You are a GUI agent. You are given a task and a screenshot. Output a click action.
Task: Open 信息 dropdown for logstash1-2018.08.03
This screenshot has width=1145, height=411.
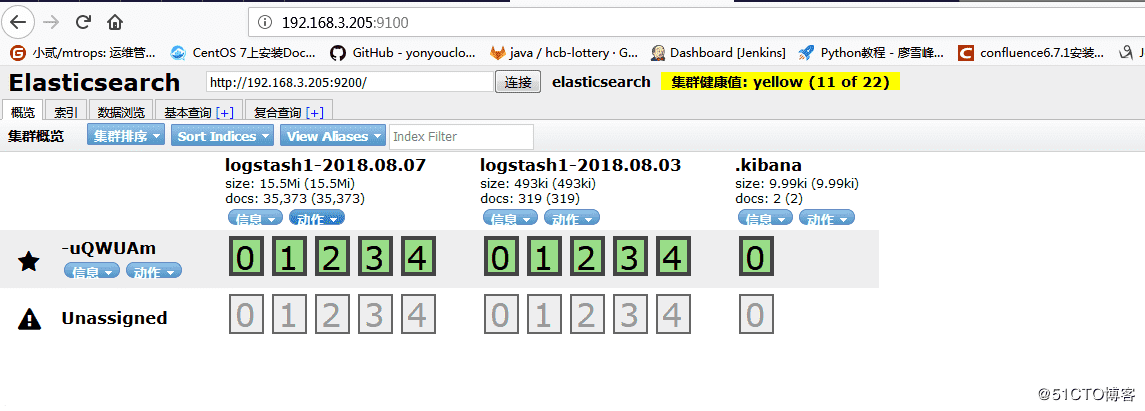[x=510, y=218]
